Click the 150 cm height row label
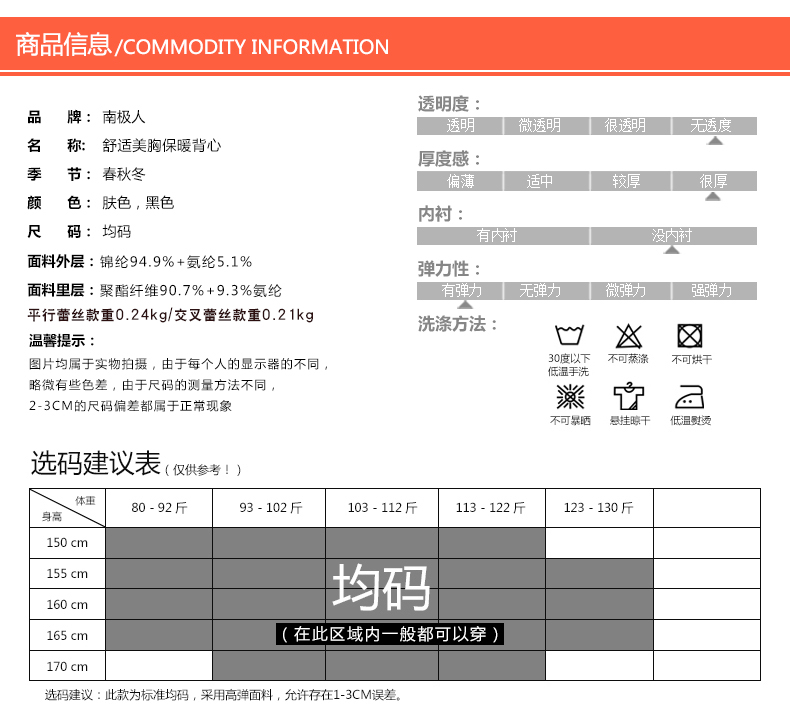 (67, 542)
